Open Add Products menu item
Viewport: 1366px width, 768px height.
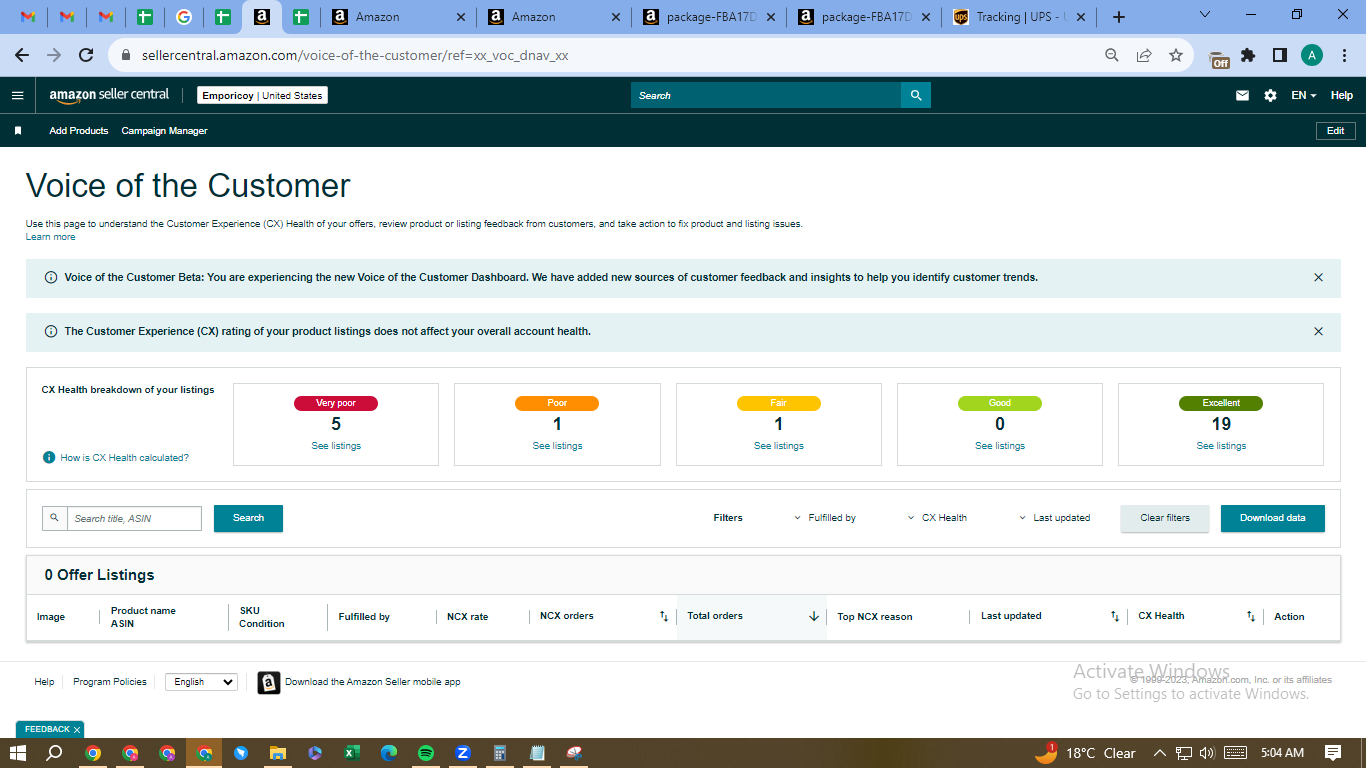pyautogui.click(x=79, y=131)
